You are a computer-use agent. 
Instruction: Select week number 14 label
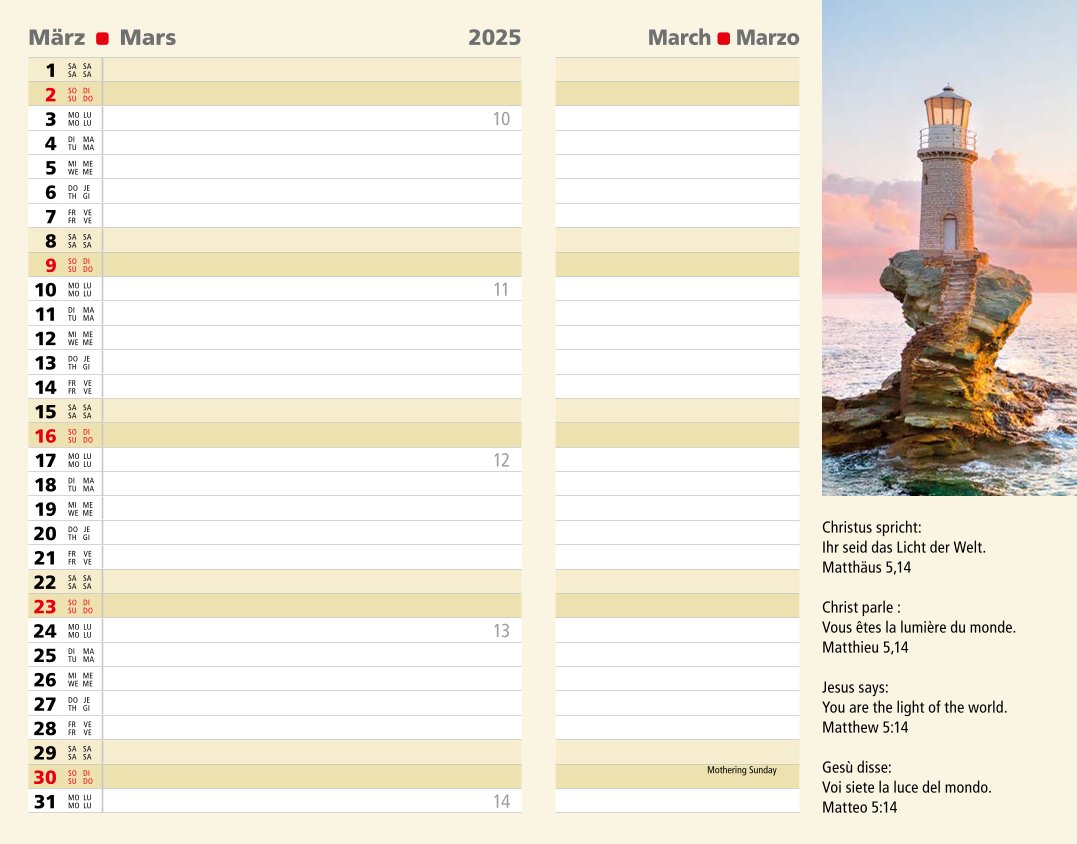(501, 801)
